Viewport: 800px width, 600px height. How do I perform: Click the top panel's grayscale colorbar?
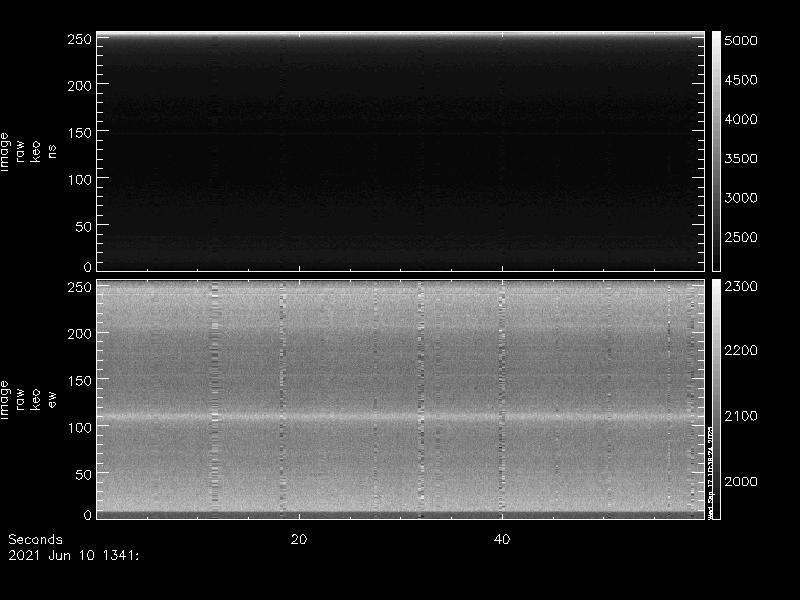[x=716, y=150]
